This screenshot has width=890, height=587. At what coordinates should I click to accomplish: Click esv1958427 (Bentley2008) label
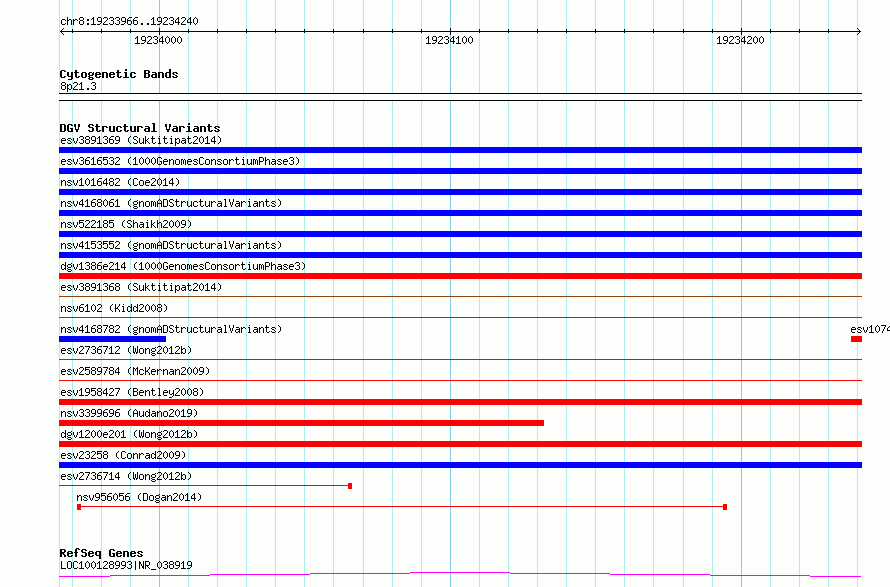(132, 392)
